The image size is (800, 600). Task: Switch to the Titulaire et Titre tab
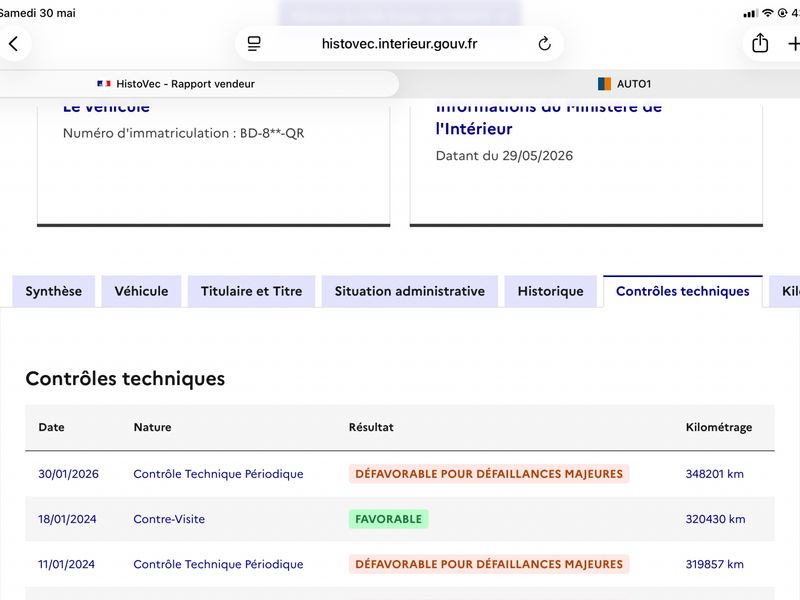(x=252, y=291)
